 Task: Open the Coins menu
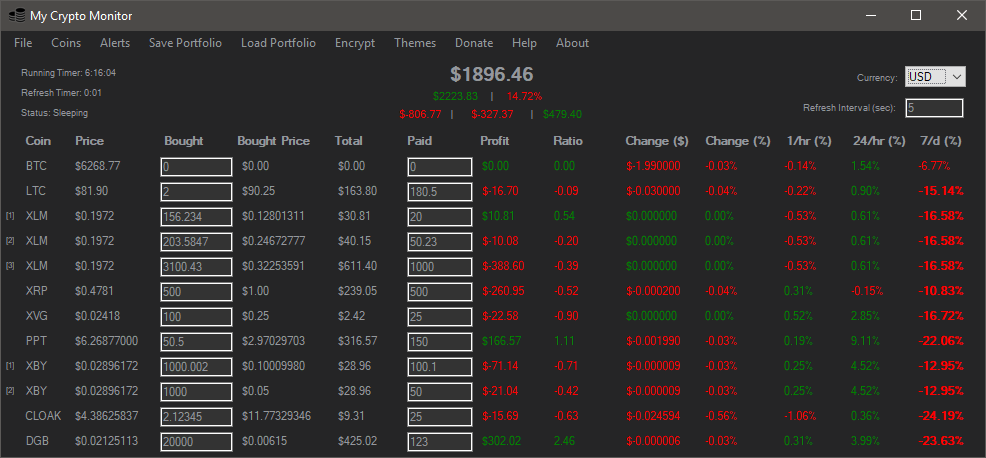pyautogui.click(x=66, y=43)
